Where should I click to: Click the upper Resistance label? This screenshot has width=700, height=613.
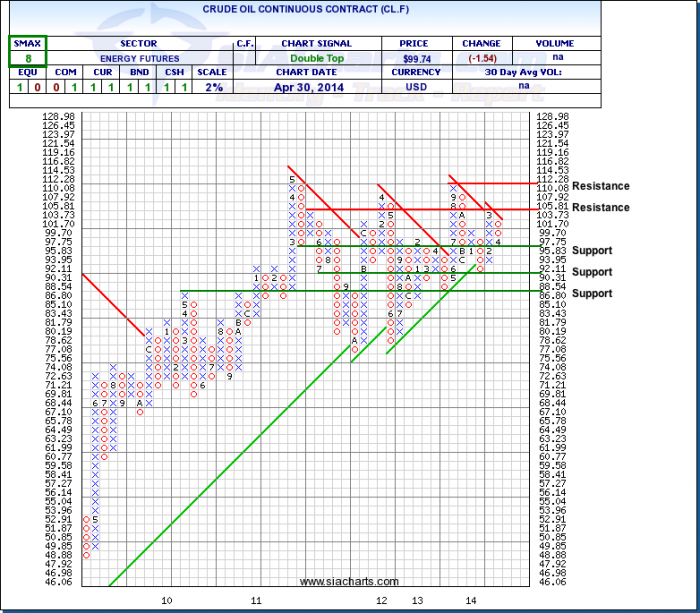pyautogui.click(x=601, y=185)
